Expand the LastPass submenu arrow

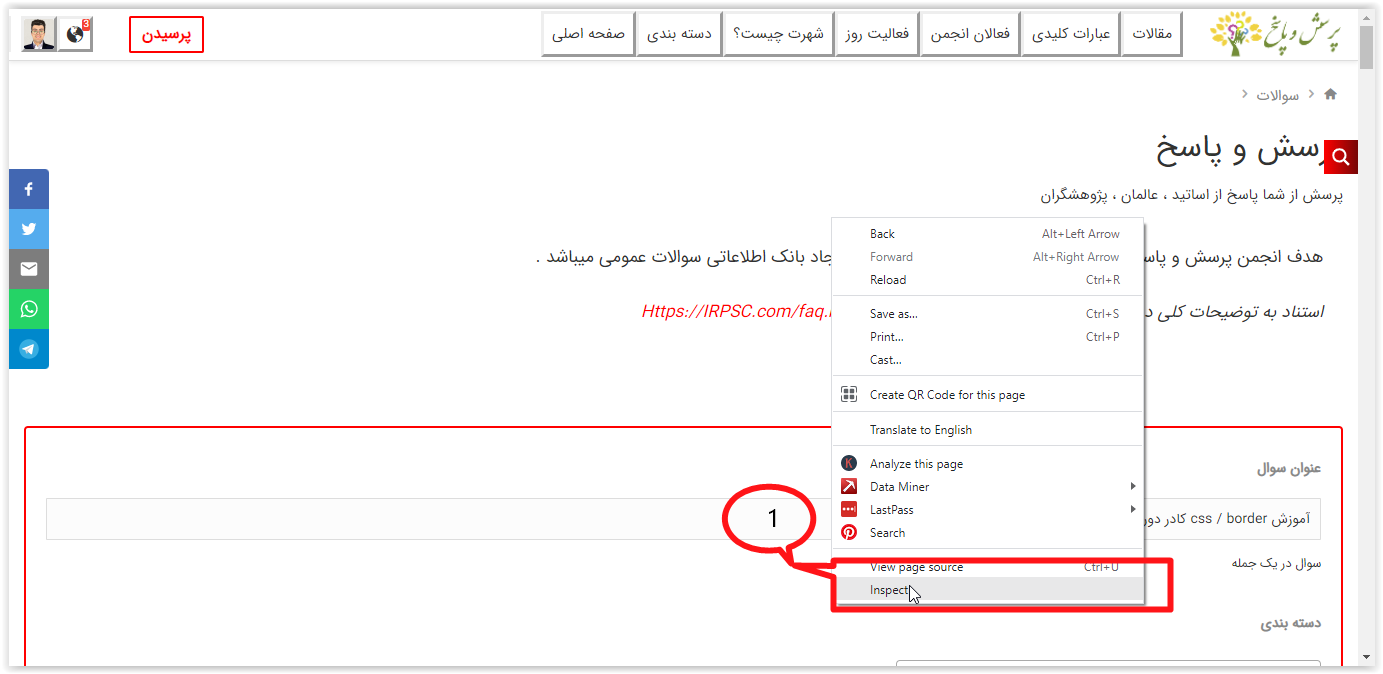tap(1132, 510)
